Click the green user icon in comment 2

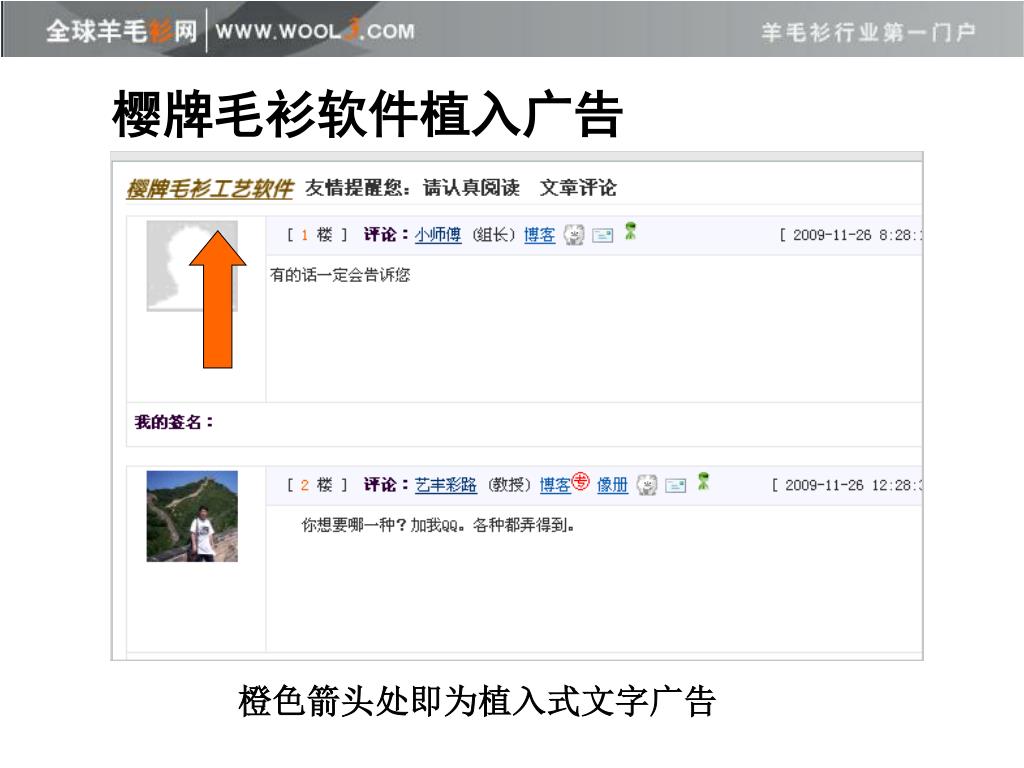[703, 481]
